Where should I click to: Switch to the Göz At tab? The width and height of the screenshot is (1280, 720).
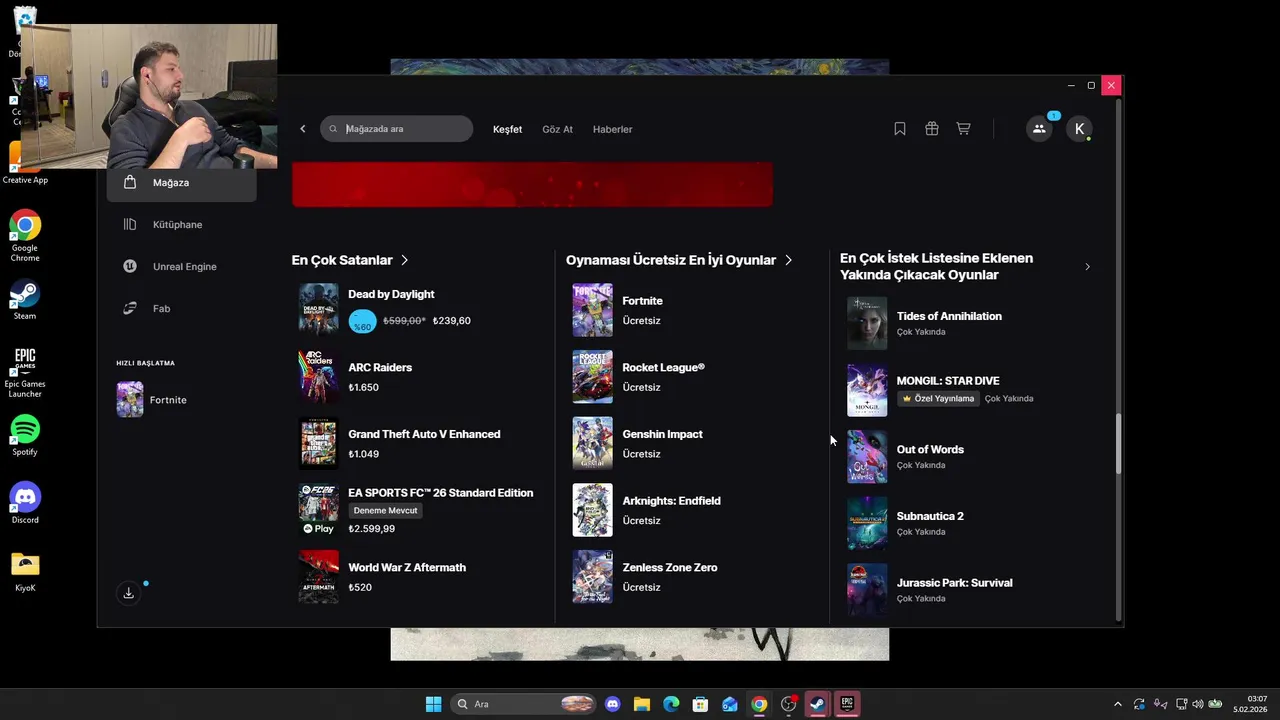click(x=557, y=129)
